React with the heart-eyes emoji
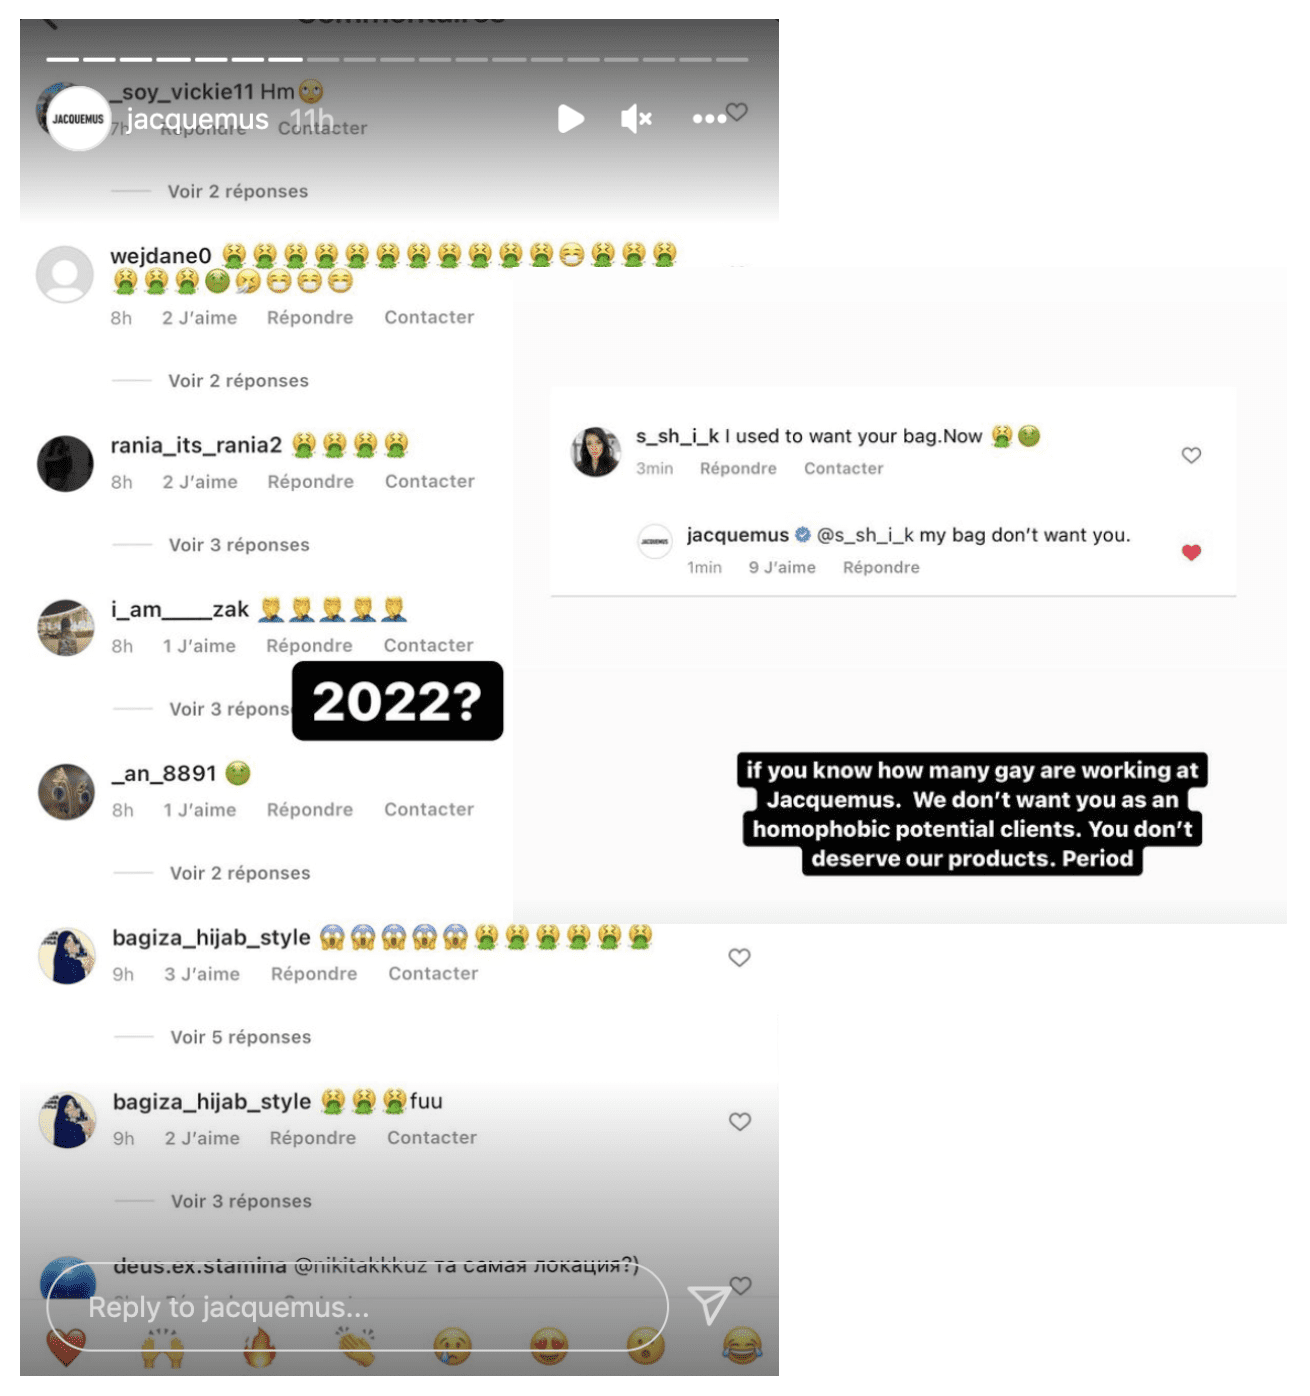Screen dimensions: 1310x1396 click(549, 1347)
